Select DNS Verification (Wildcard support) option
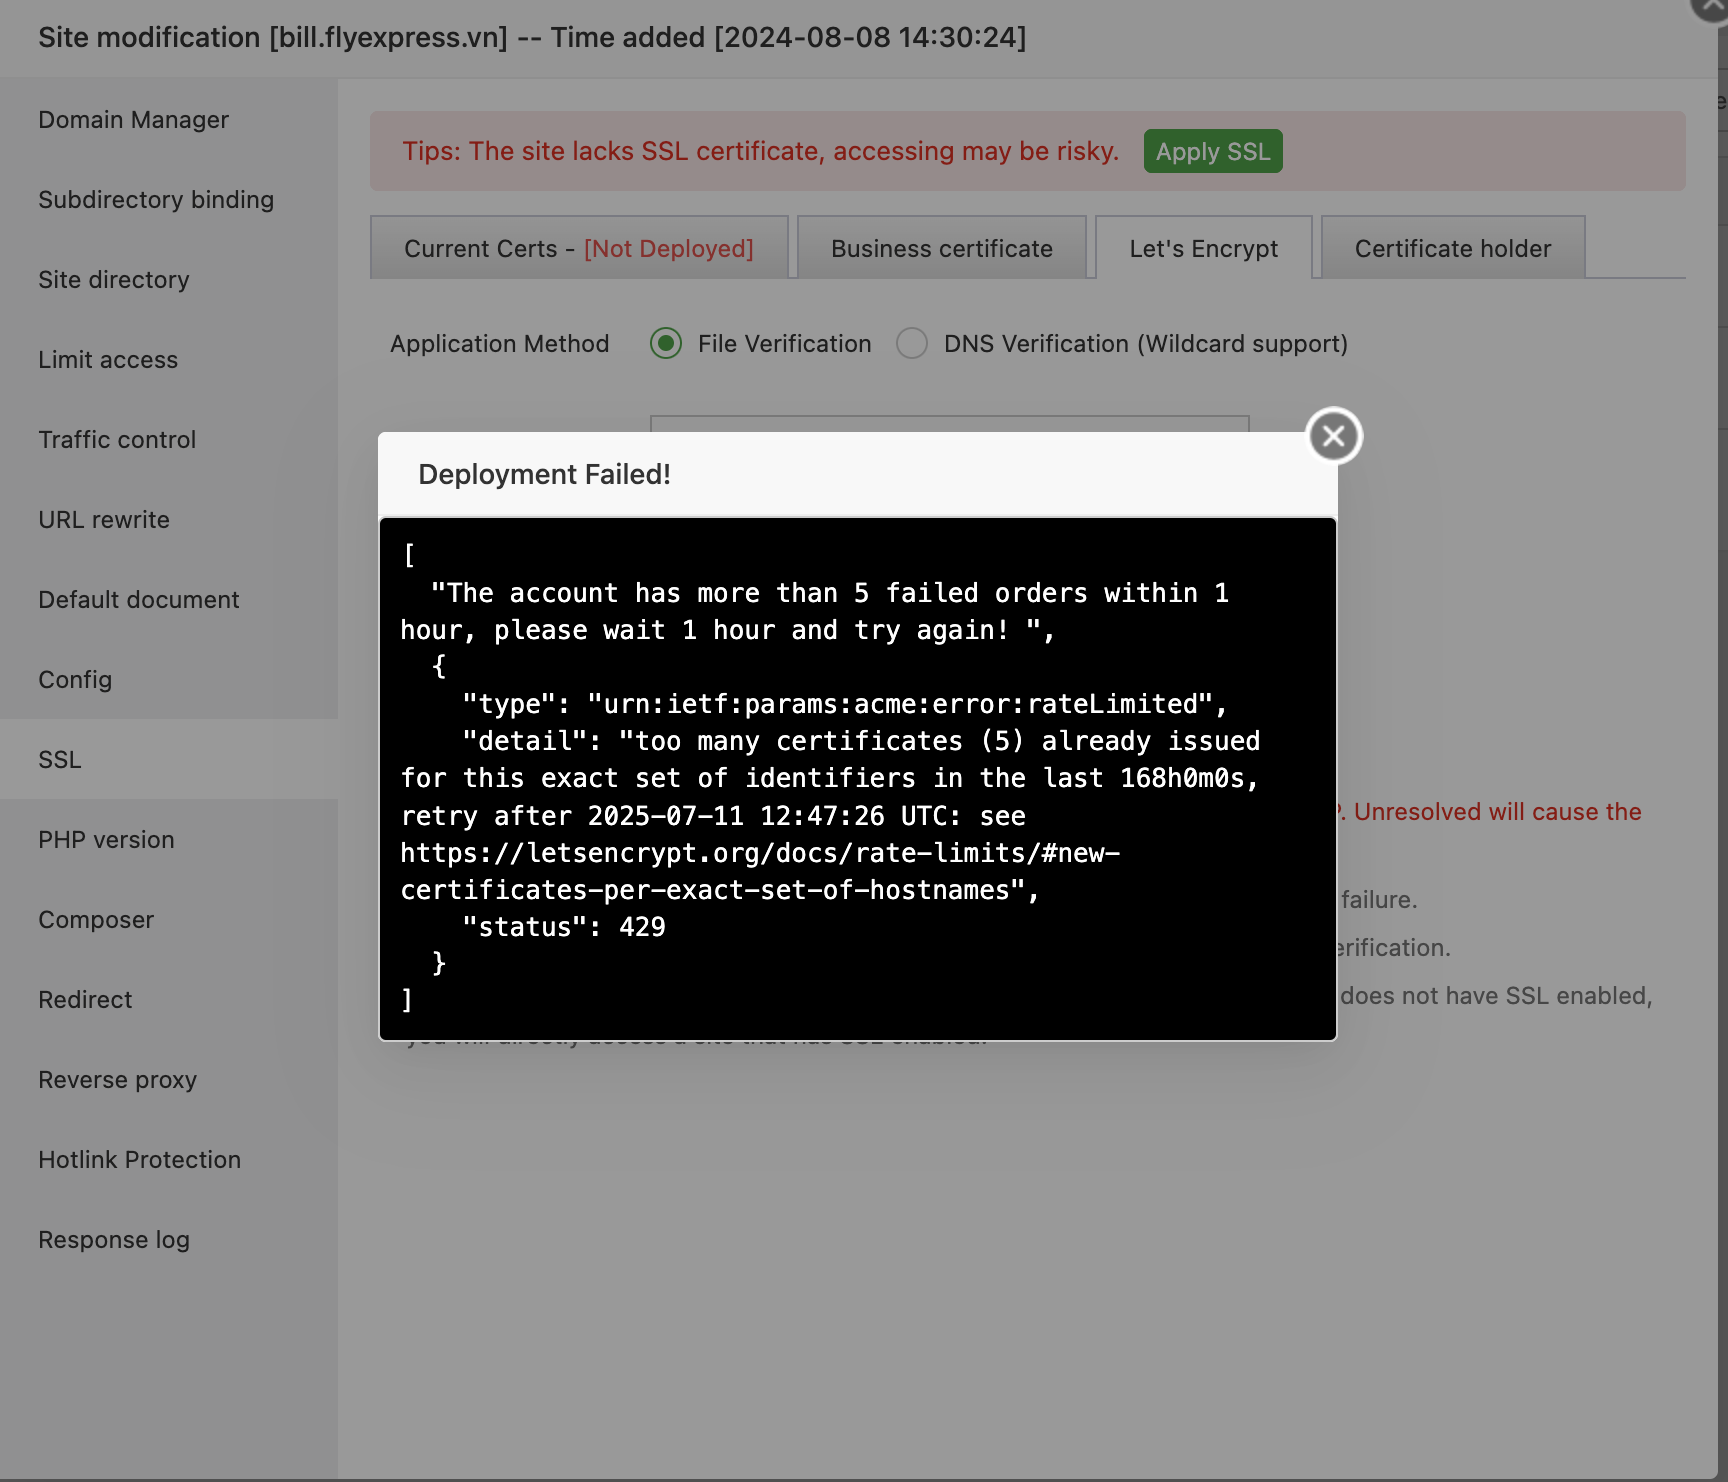The width and height of the screenshot is (1728, 1482). 912,344
